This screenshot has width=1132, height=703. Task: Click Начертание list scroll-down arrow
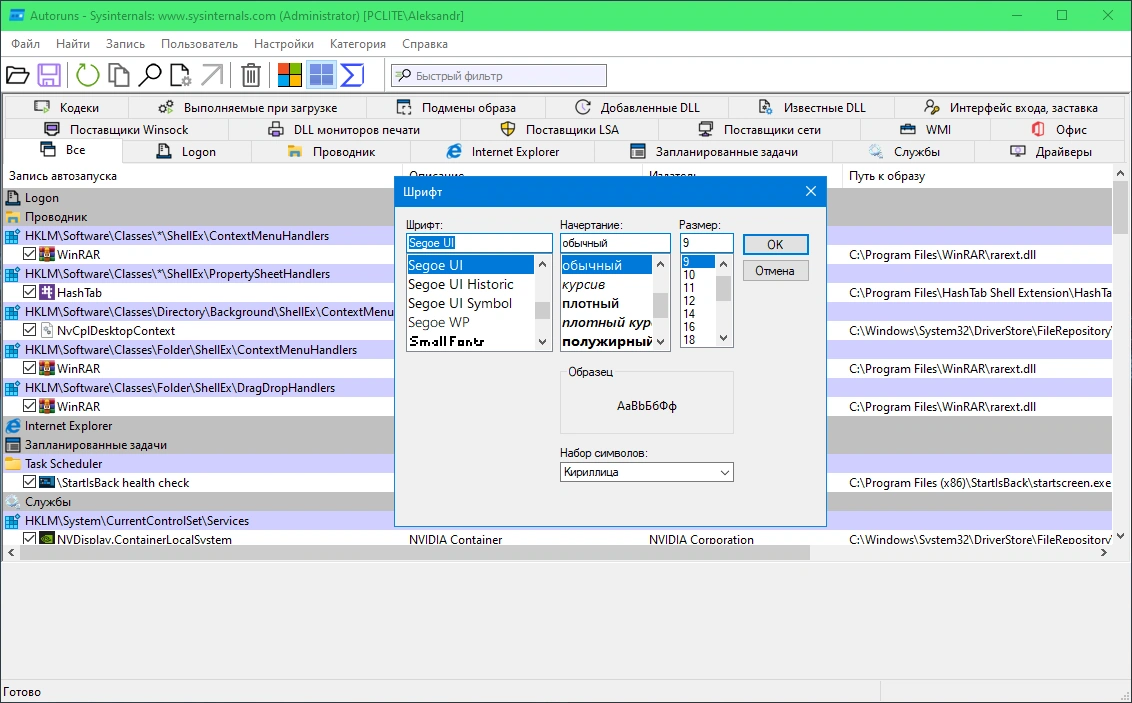[x=661, y=342]
